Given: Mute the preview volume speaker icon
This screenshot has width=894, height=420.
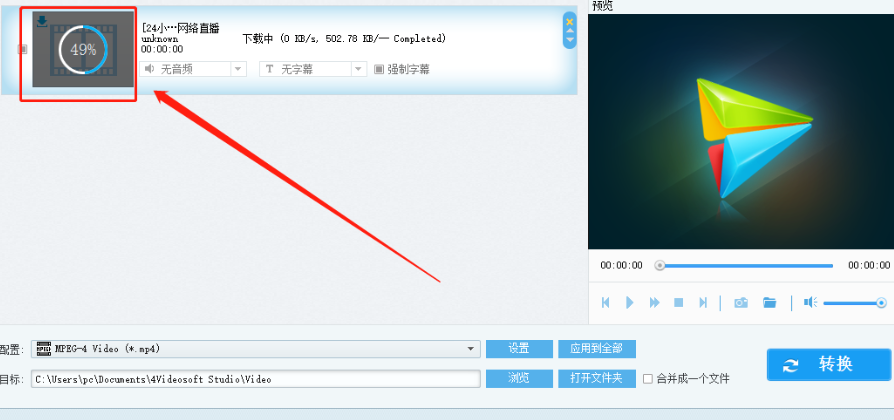Looking at the screenshot, I should [810, 302].
